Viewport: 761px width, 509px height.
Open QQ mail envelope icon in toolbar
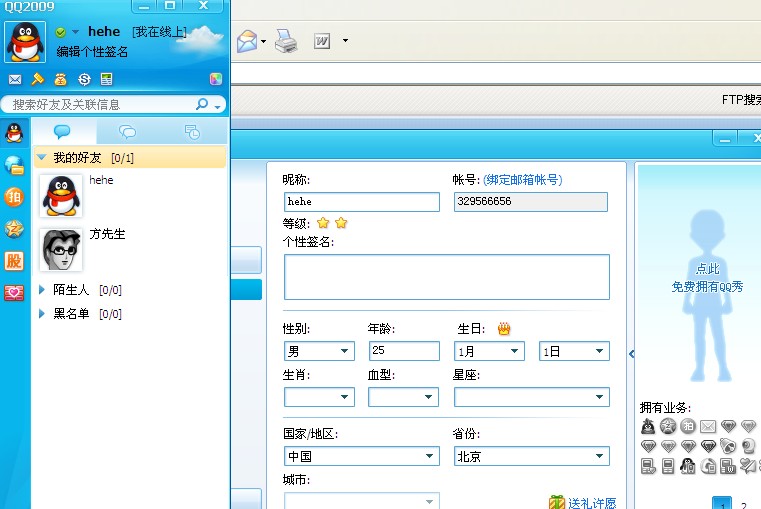(x=15, y=79)
